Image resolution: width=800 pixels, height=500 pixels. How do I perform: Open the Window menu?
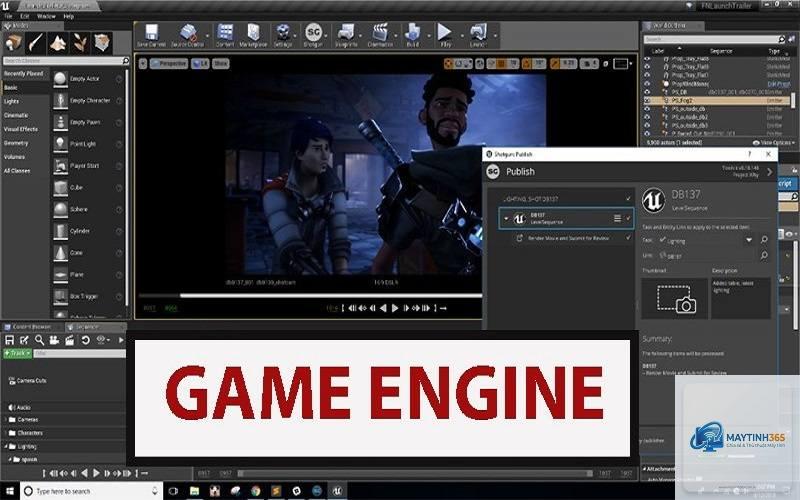[x=46, y=16]
